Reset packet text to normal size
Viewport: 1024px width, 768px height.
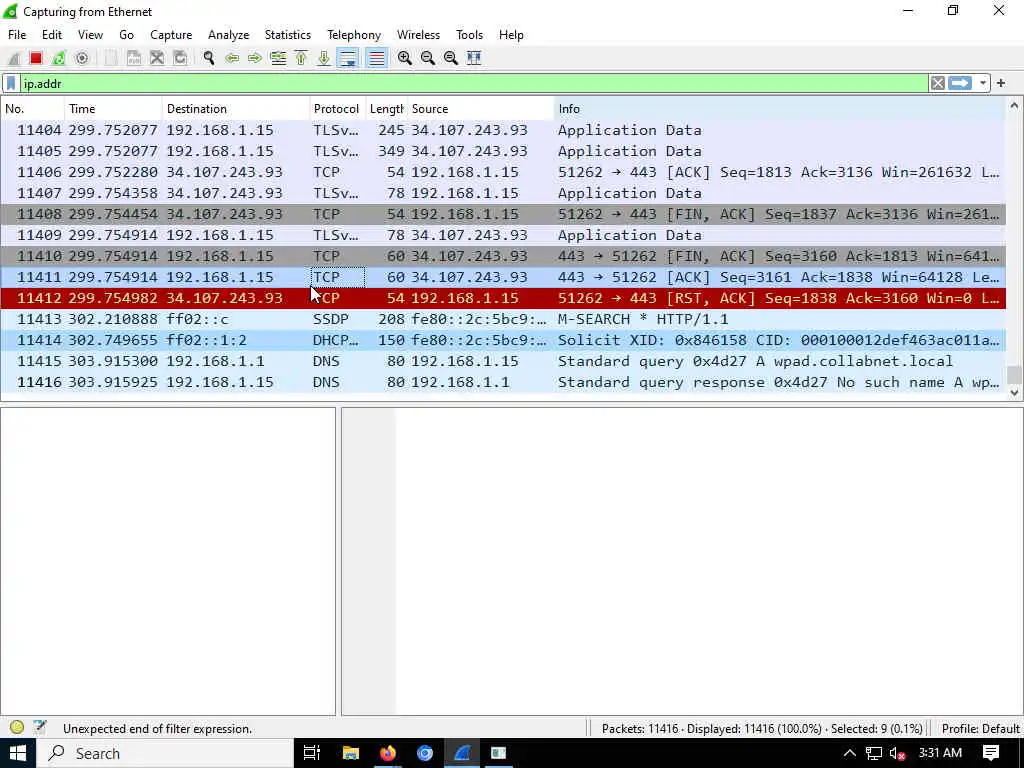pos(451,58)
